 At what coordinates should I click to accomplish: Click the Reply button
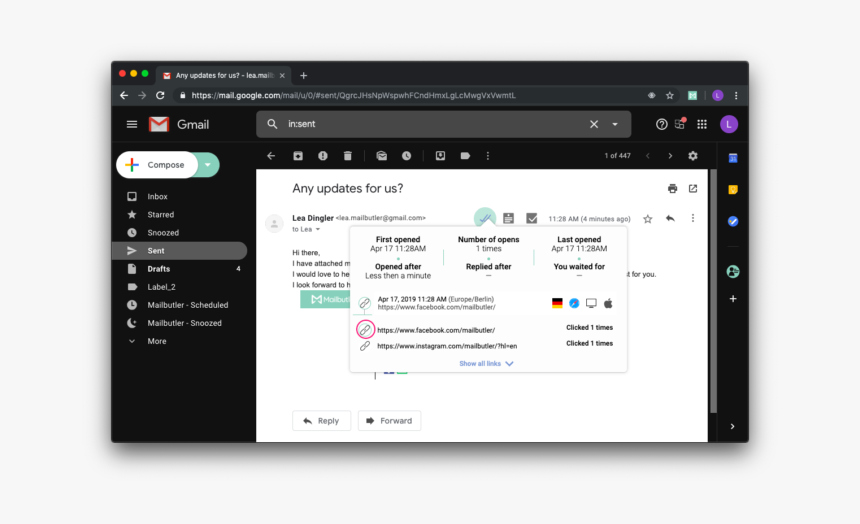coord(321,421)
